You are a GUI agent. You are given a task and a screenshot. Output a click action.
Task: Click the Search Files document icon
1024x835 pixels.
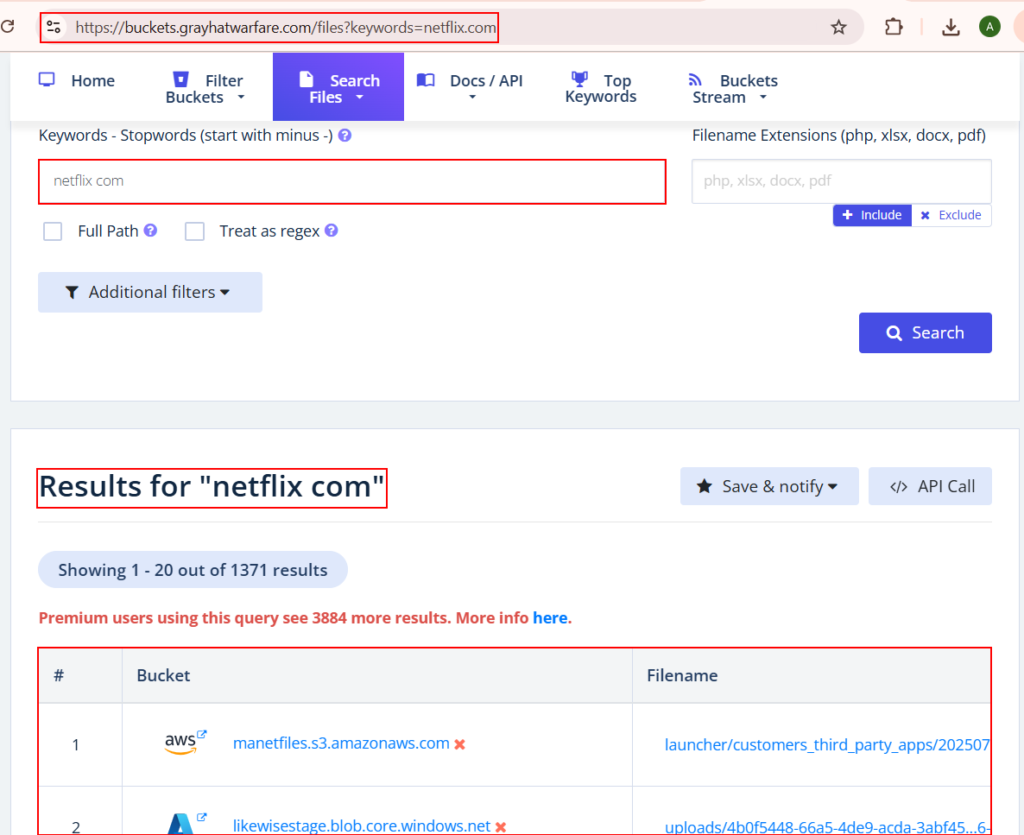[x=306, y=80]
